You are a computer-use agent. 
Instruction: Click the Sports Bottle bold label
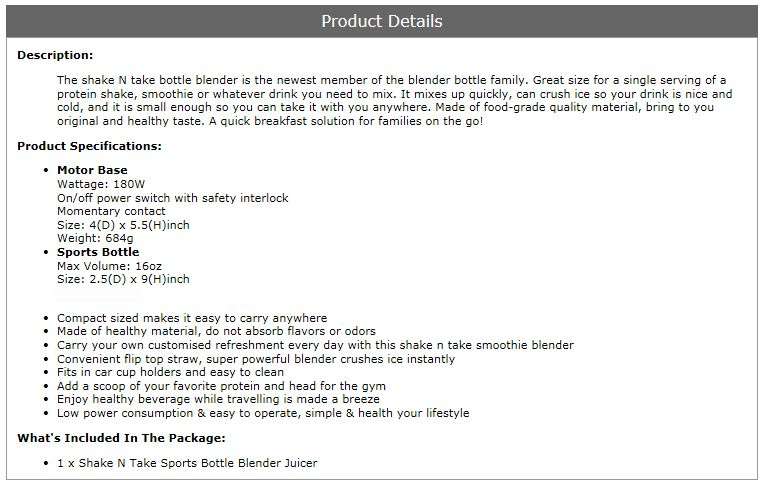98,252
